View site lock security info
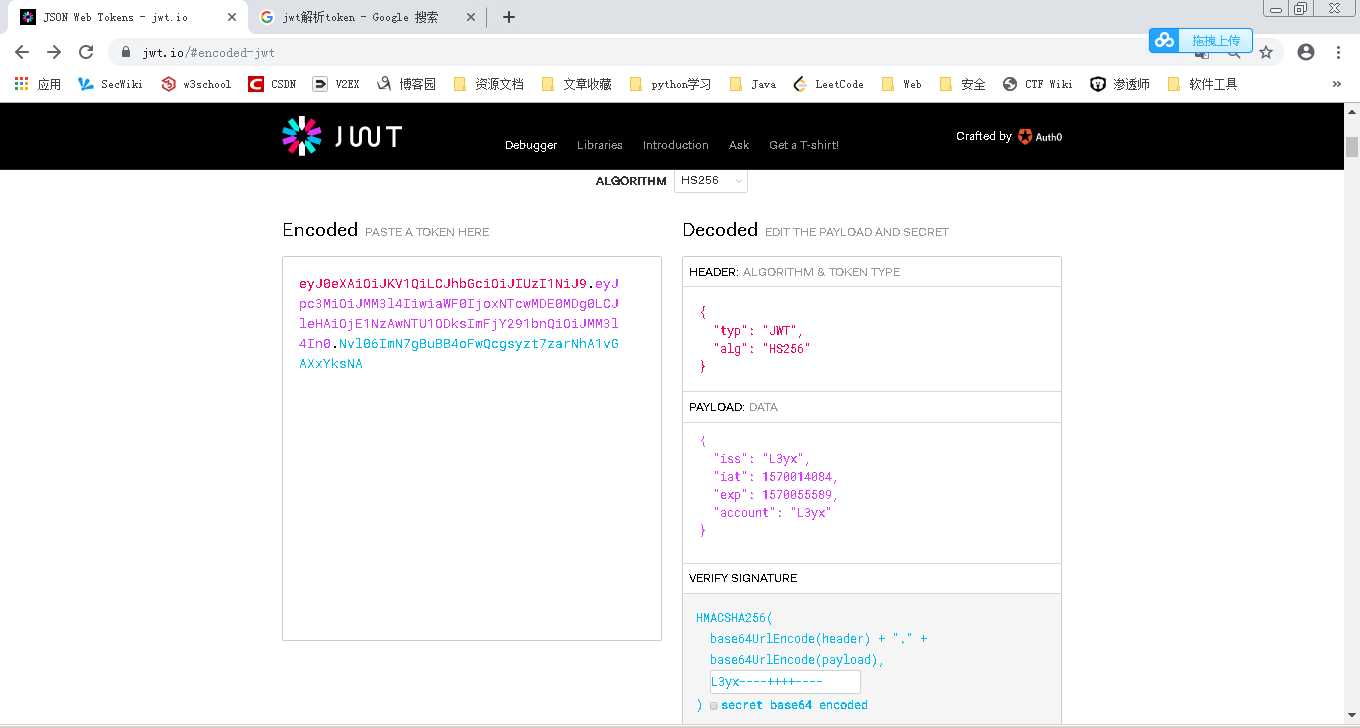This screenshot has width=1360, height=728. (125, 52)
